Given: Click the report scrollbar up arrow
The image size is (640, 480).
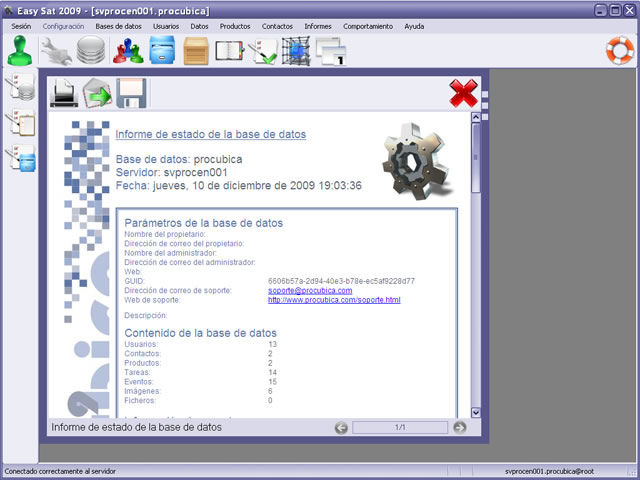Looking at the screenshot, I should coord(476,118).
